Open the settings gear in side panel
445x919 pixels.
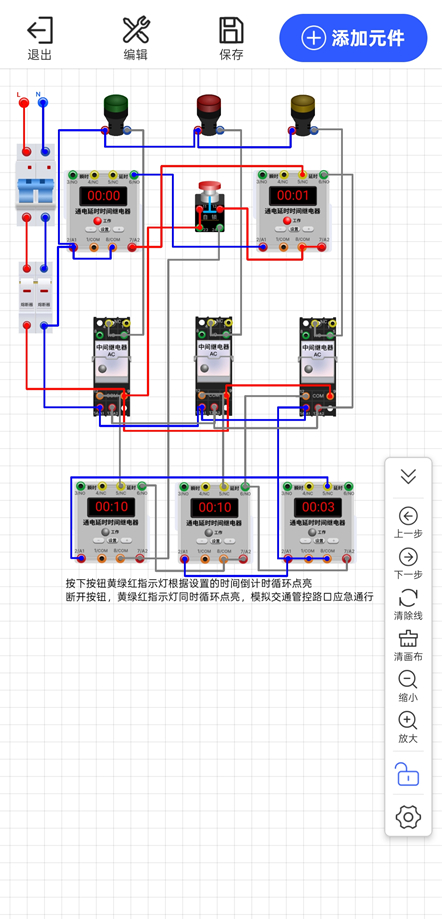(x=408, y=816)
